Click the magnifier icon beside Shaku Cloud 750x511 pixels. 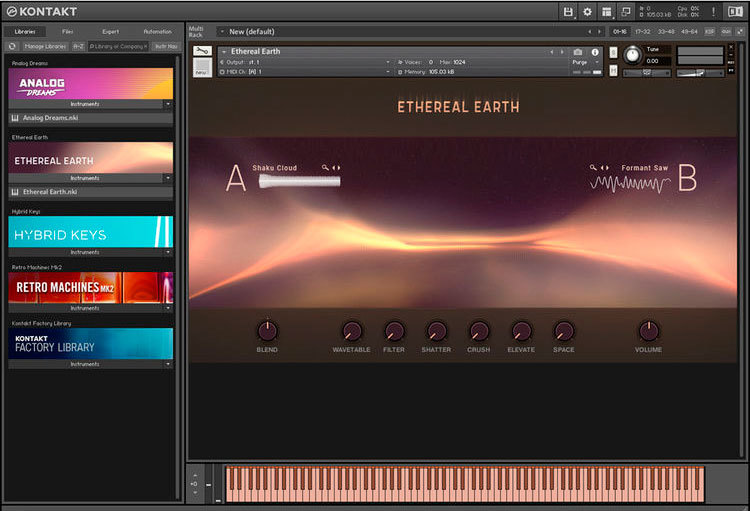(325, 168)
